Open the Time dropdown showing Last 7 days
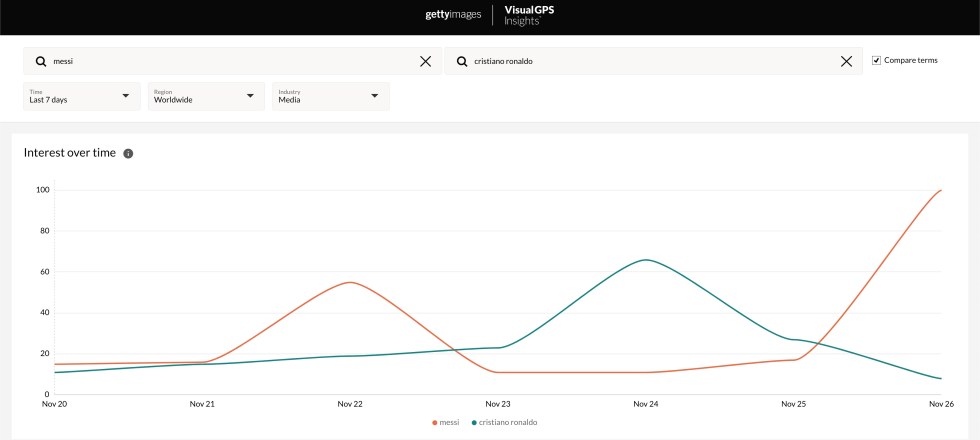This screenshot has width=980, height=440. 81,96
